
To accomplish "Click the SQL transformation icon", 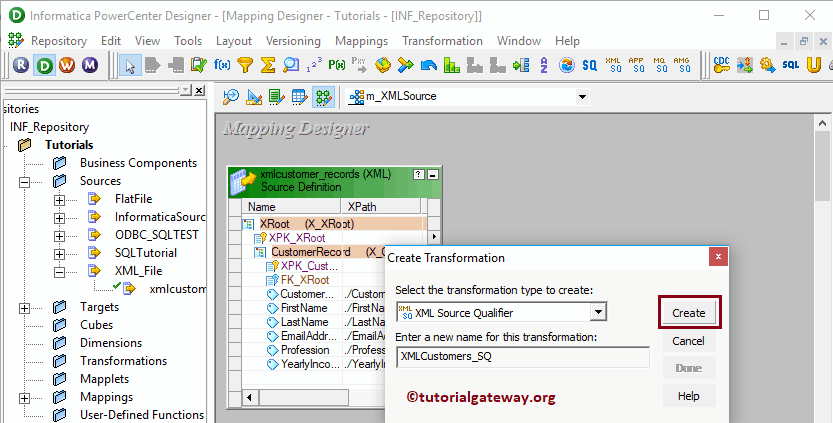I will 790,65.
